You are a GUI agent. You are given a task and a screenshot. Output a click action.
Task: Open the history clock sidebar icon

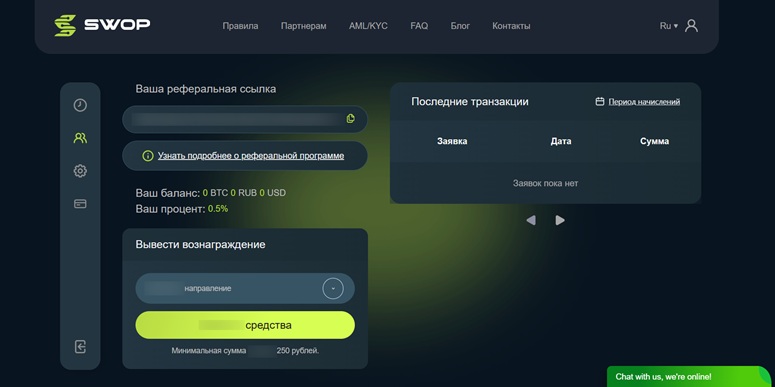[x=80, y=105]
